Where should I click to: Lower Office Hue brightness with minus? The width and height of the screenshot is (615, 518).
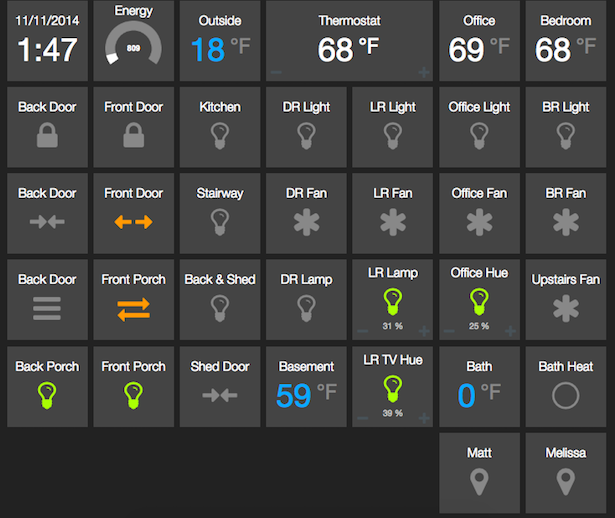(449, 331)
